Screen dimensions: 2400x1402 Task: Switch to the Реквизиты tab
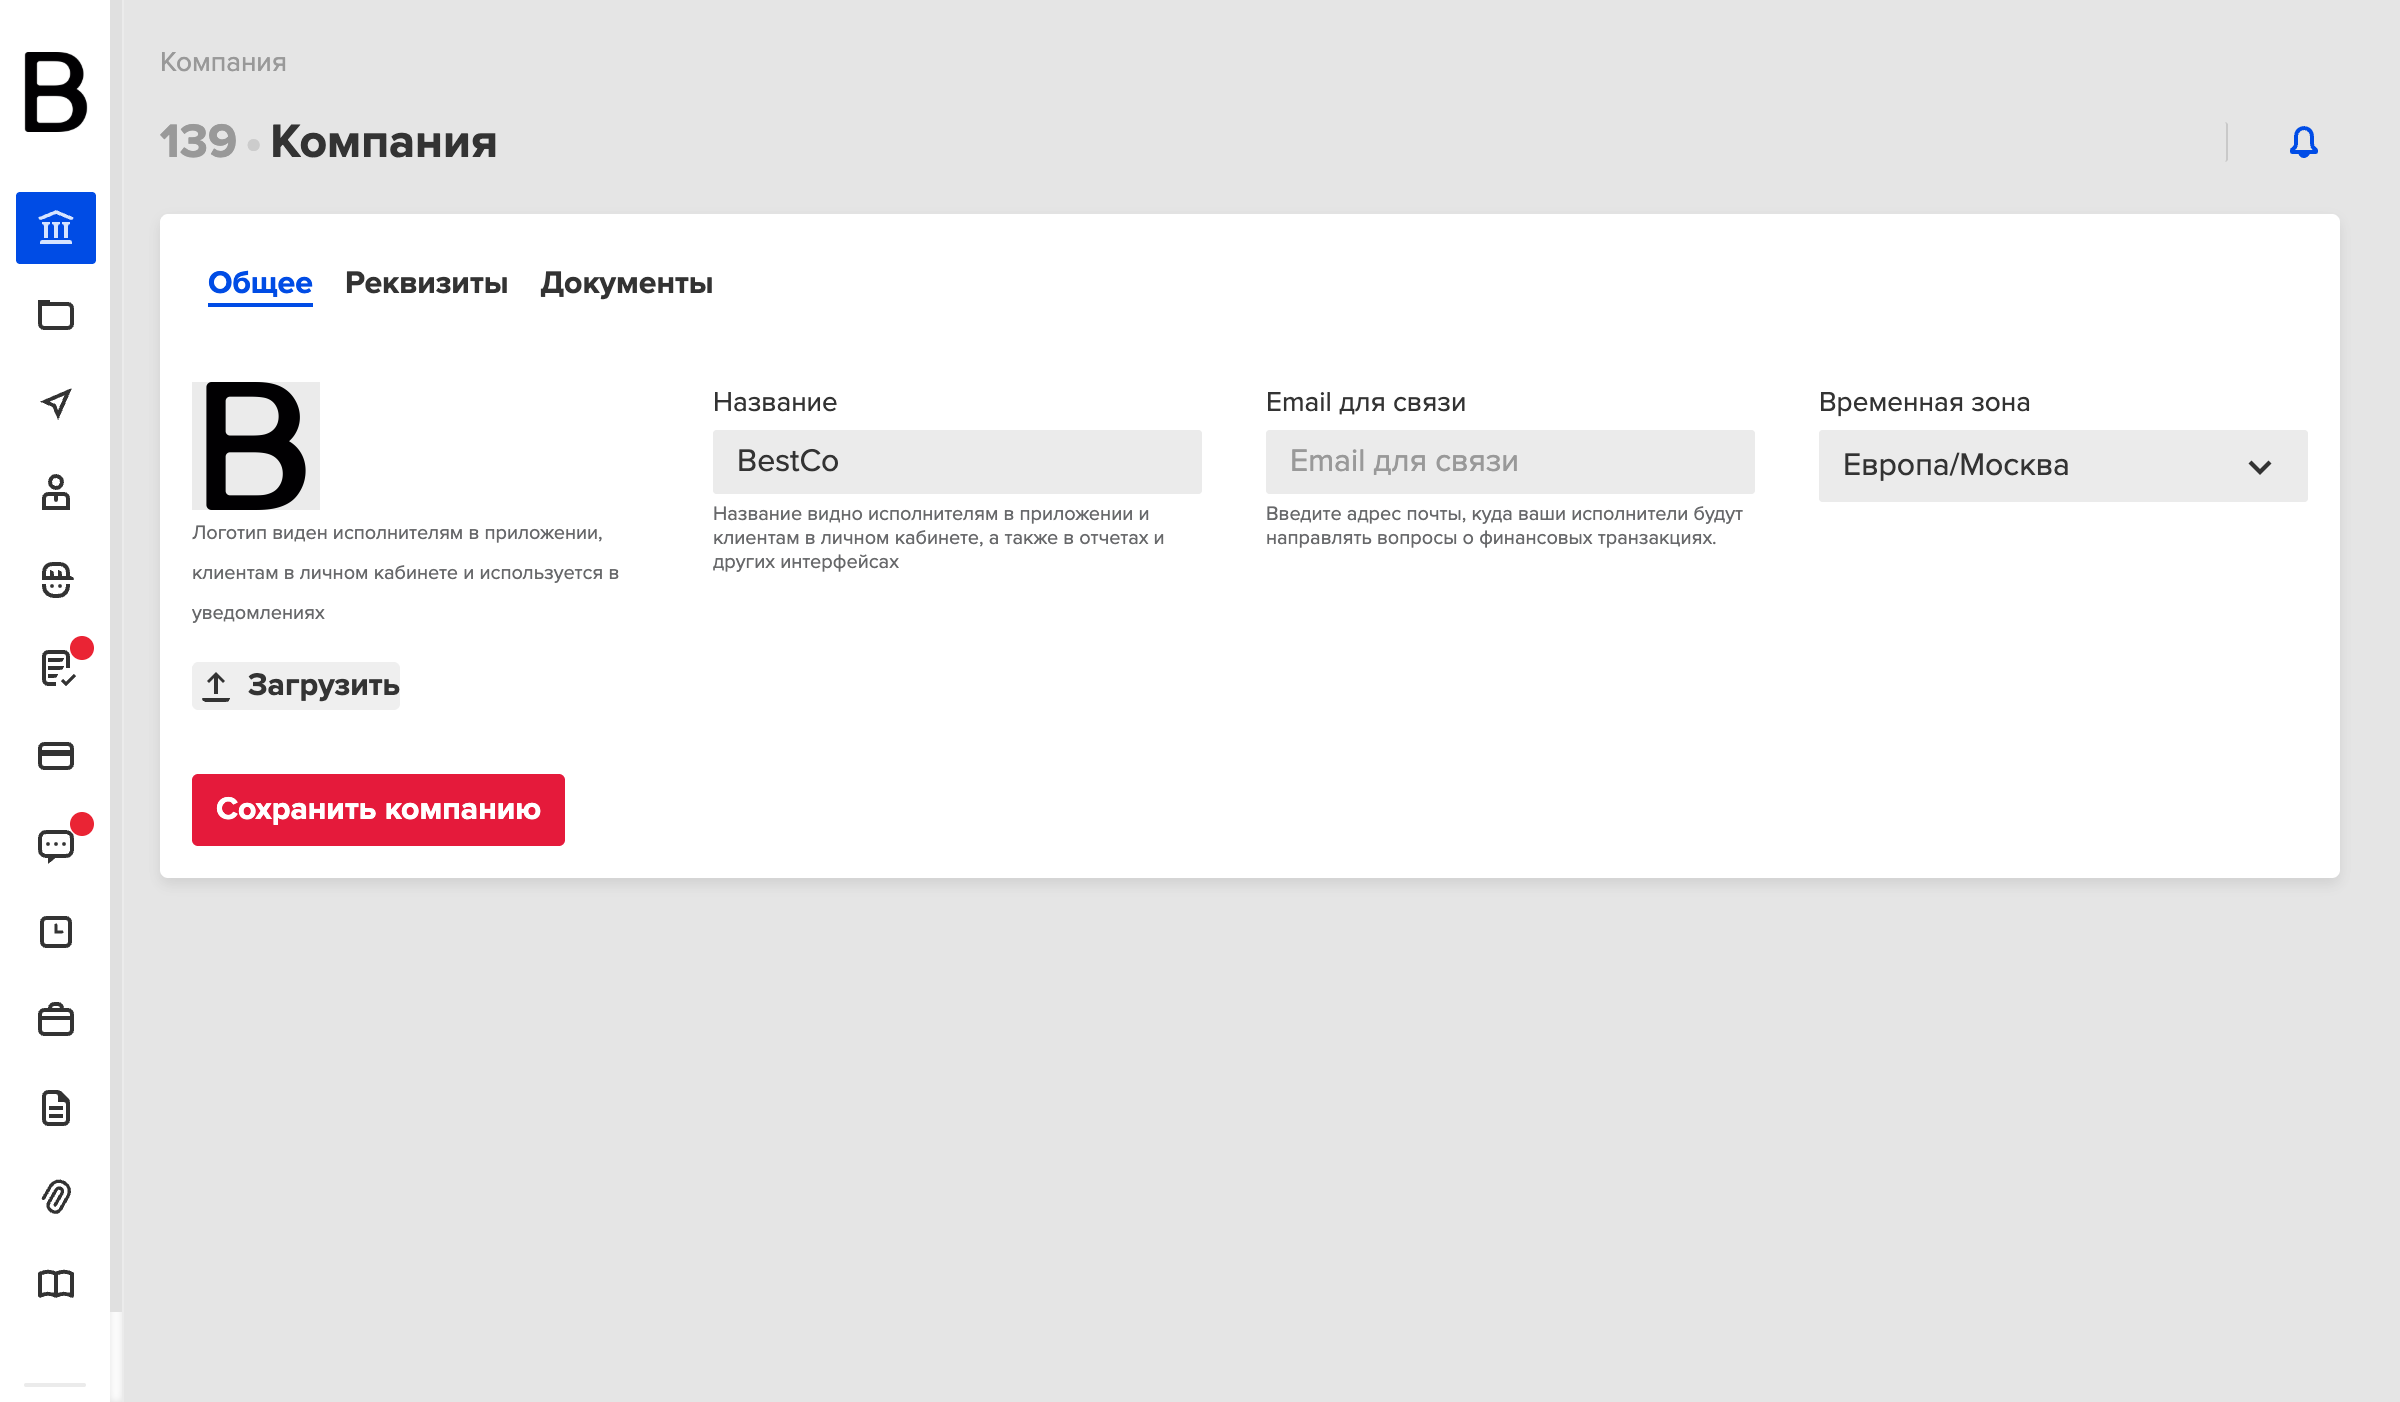click(x=426, y=284)
